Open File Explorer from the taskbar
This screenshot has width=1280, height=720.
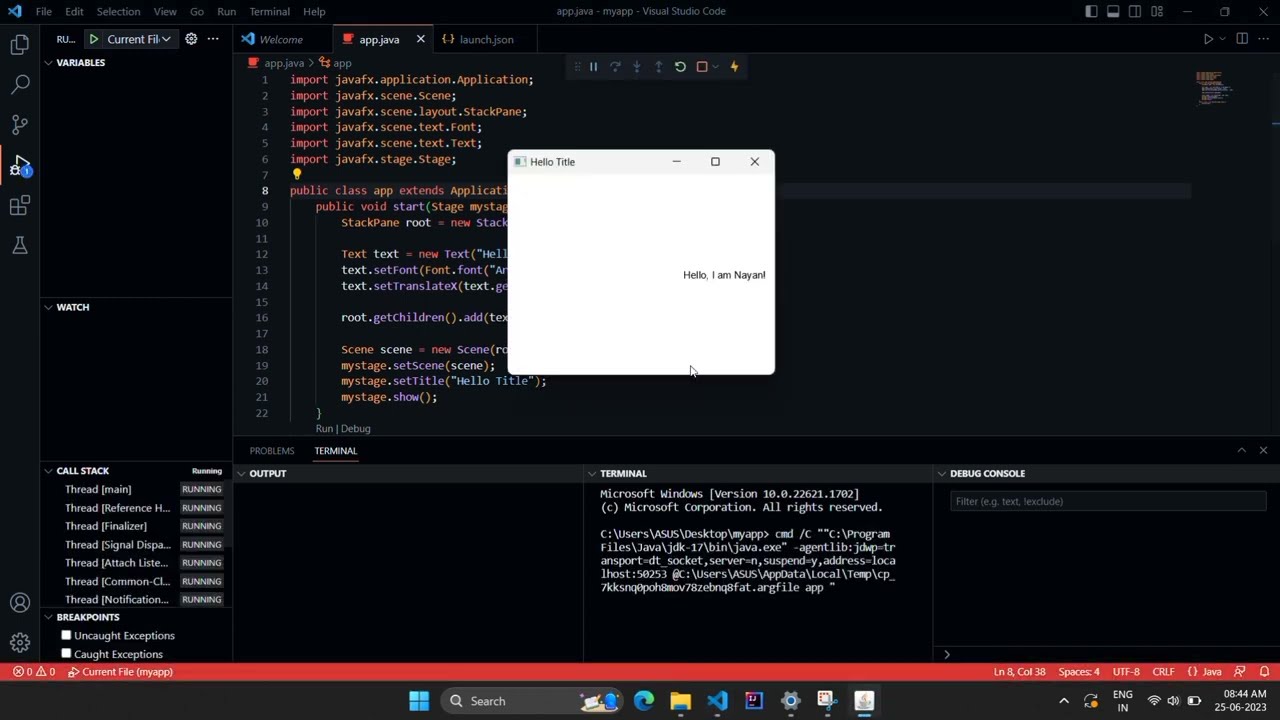(x=680, y=701)
